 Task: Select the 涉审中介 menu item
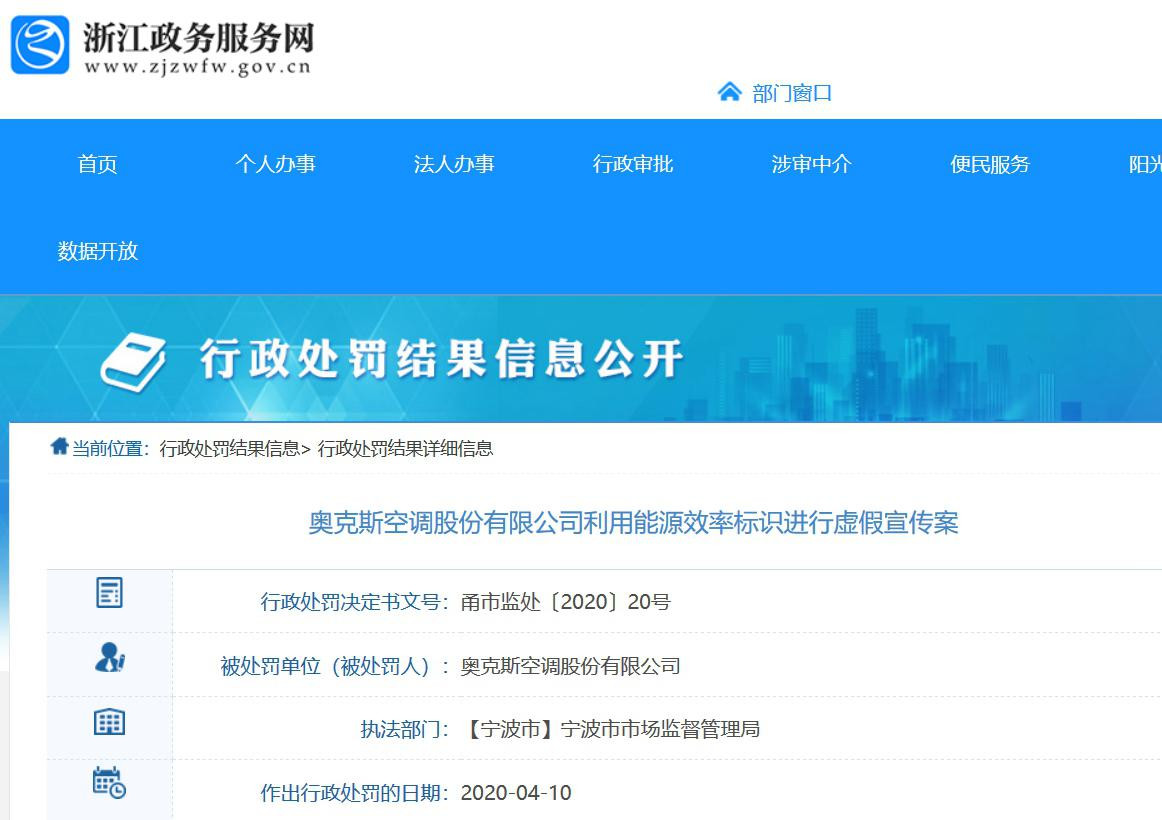coord(811,164)
